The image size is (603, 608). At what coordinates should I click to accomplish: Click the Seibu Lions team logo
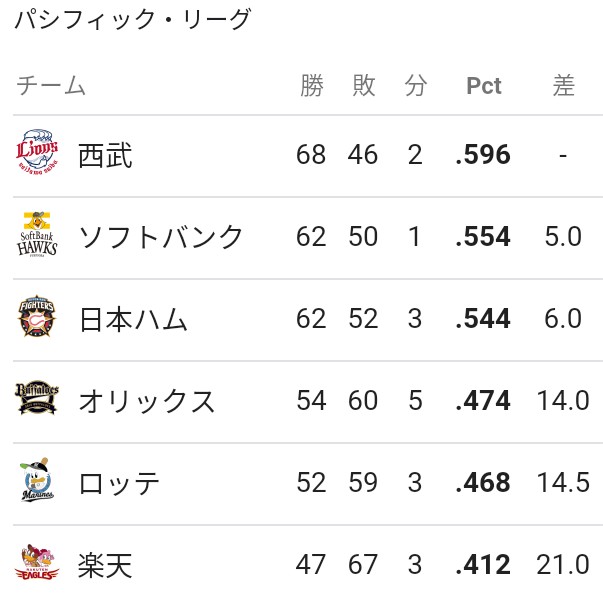click(37, 152)
